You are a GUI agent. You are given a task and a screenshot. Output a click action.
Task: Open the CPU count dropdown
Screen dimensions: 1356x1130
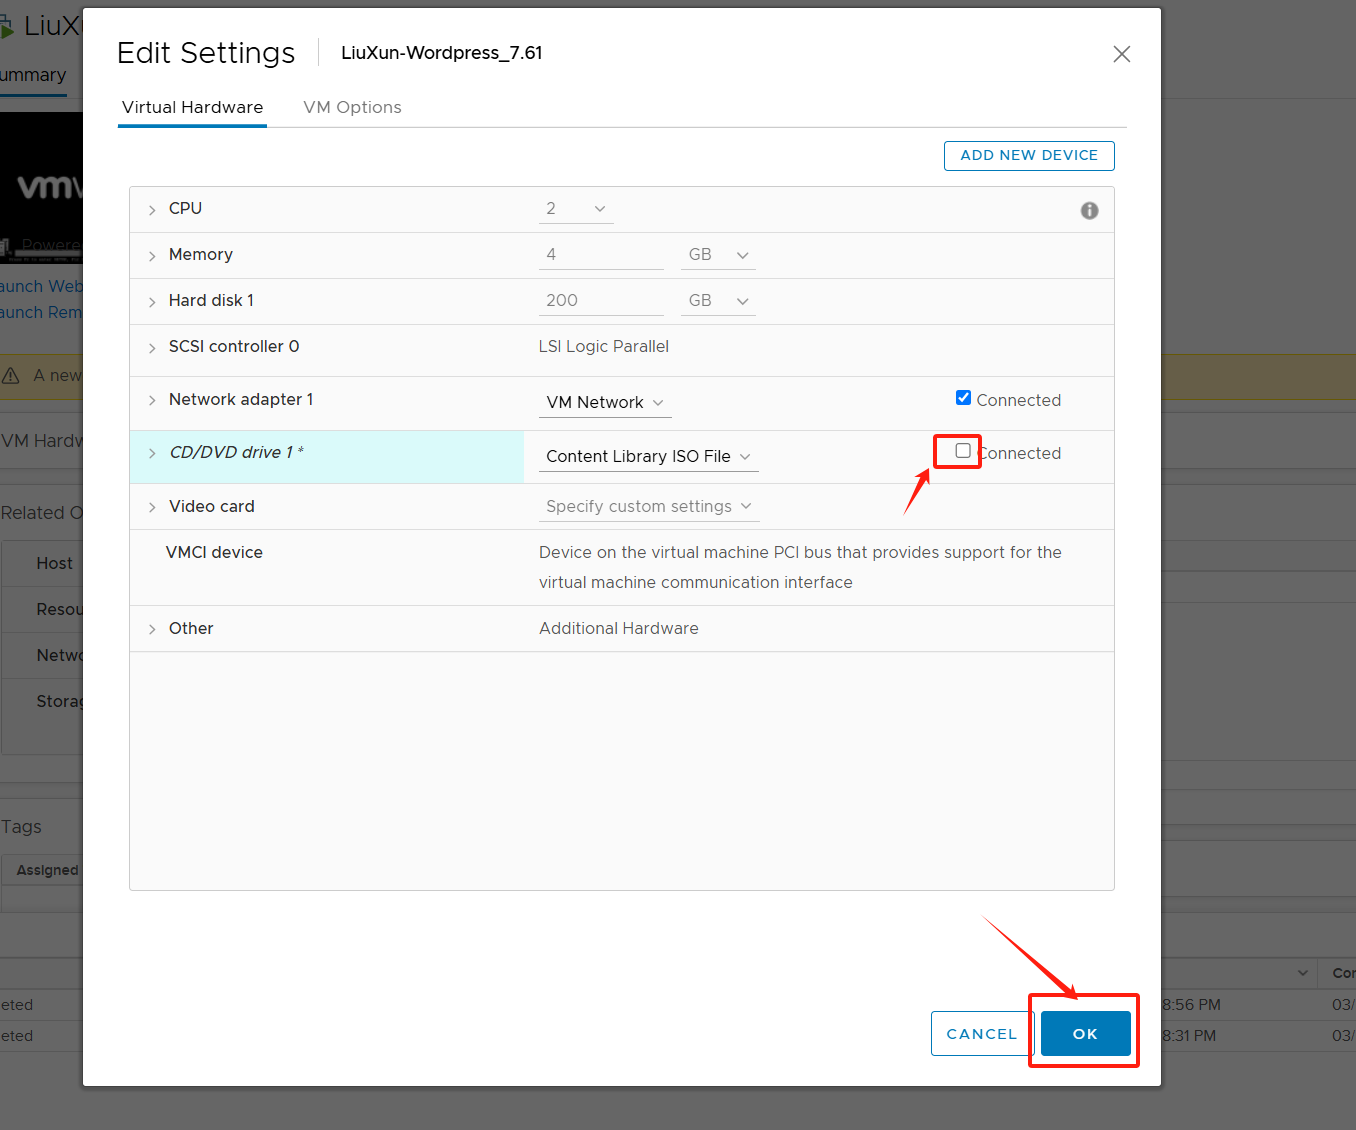pyautogui.click(x=576, y=209)
